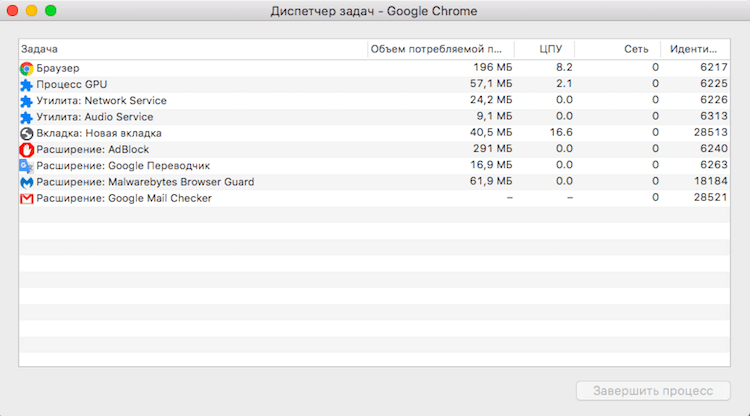The image size is (750, 416).
Task: Zoom the window with green title button
Action: [x=51, y=11]
